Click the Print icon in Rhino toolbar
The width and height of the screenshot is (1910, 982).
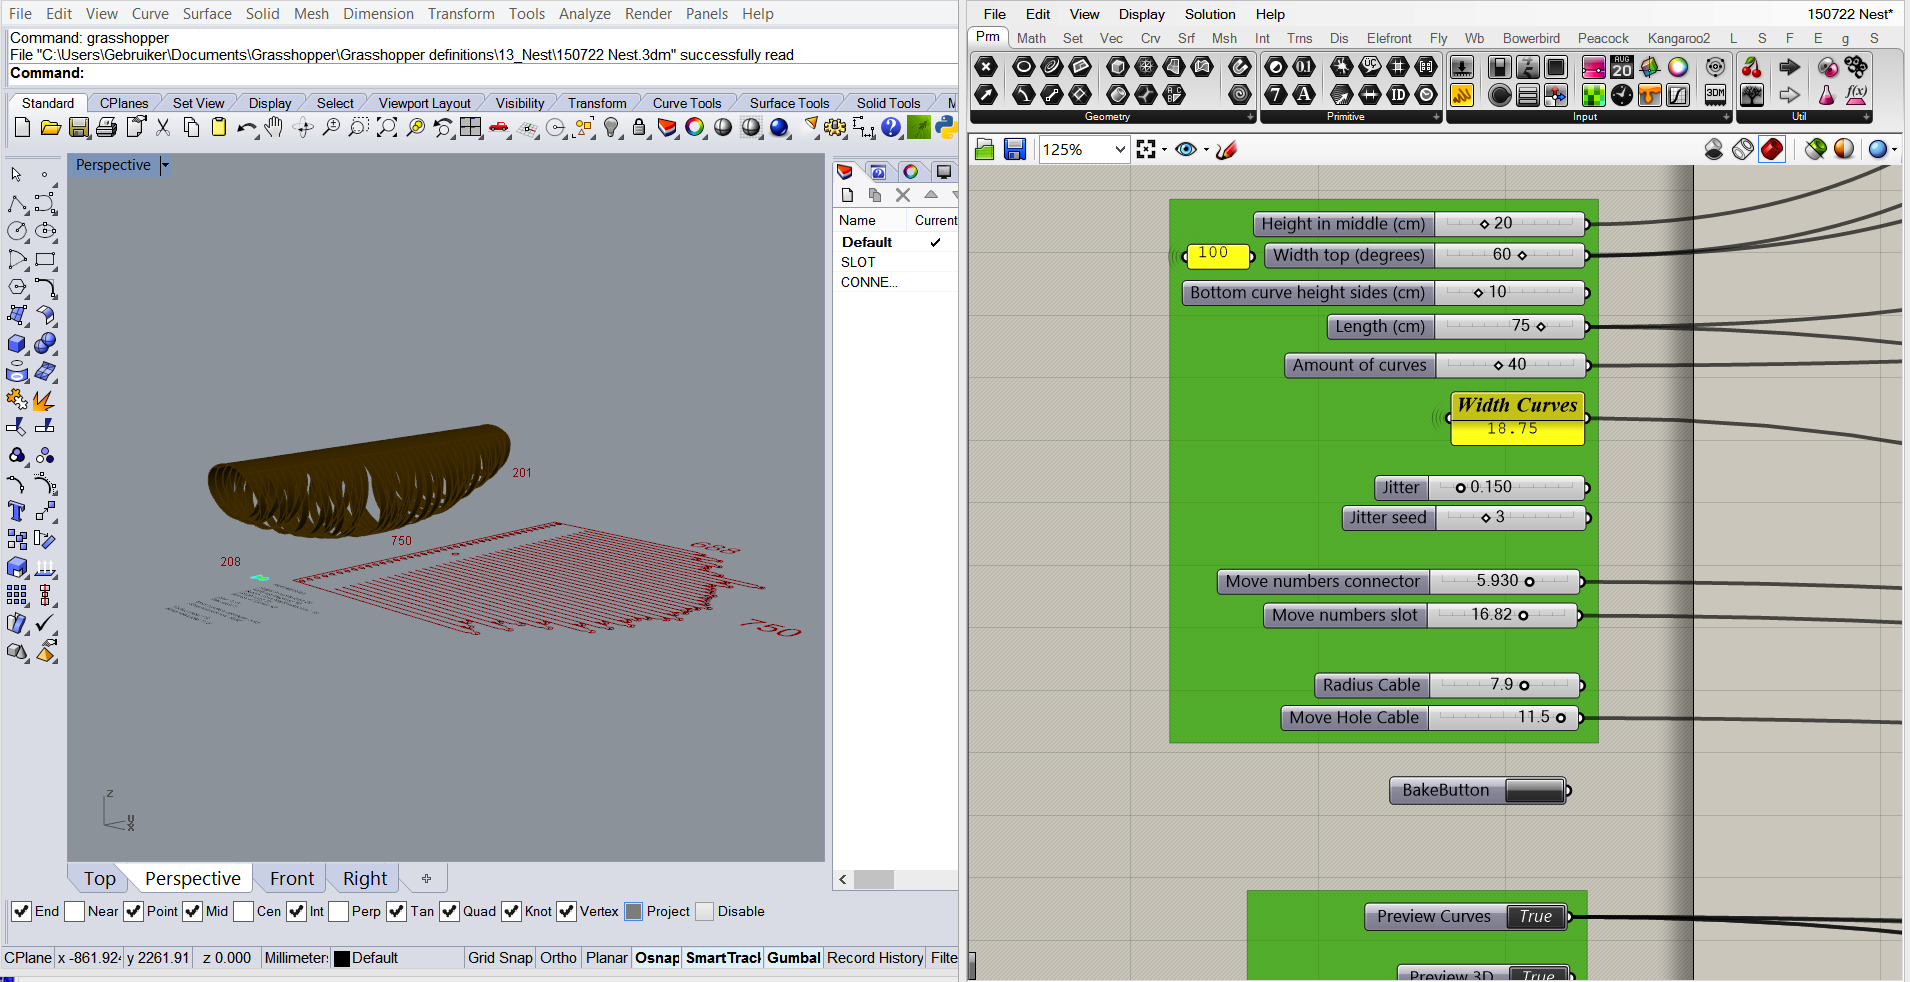[x=107, y=128]
